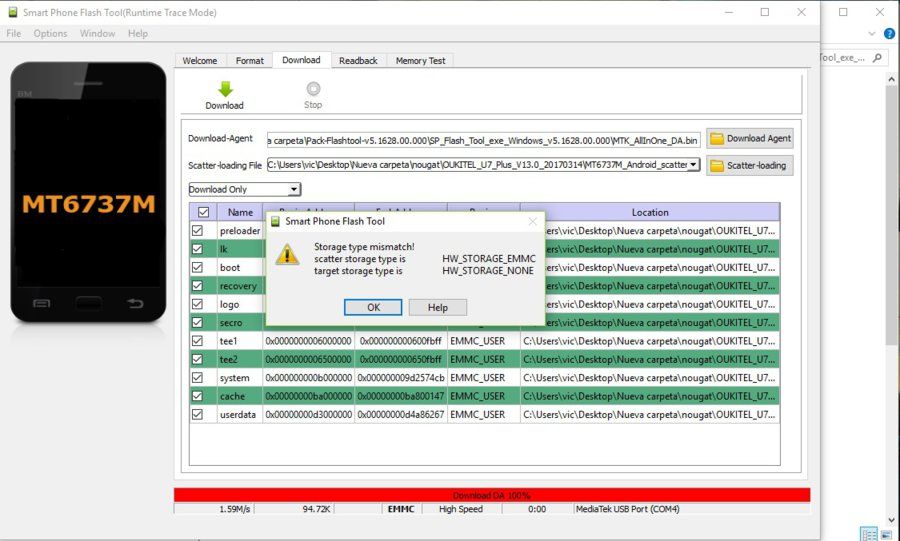This screenshot has height=541, width=900.
Task: Click the green Download arrow icon
Action: 226,89
